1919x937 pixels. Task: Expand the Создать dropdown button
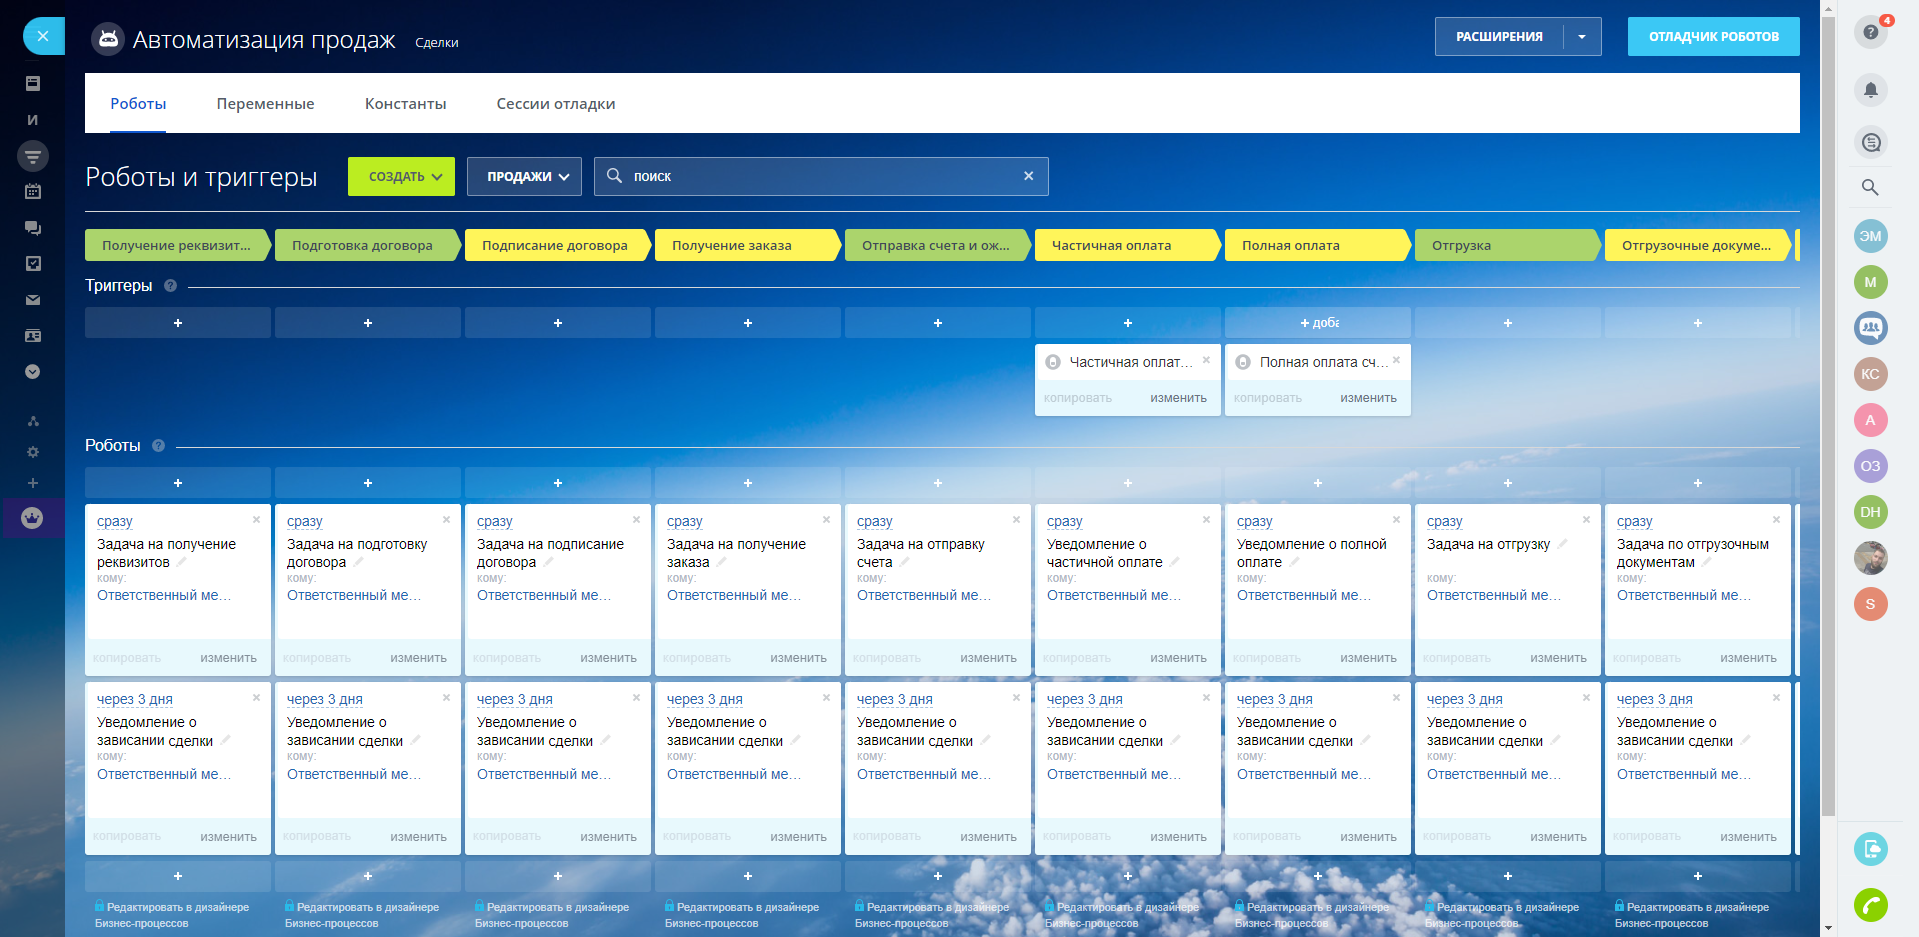point(401,177)
